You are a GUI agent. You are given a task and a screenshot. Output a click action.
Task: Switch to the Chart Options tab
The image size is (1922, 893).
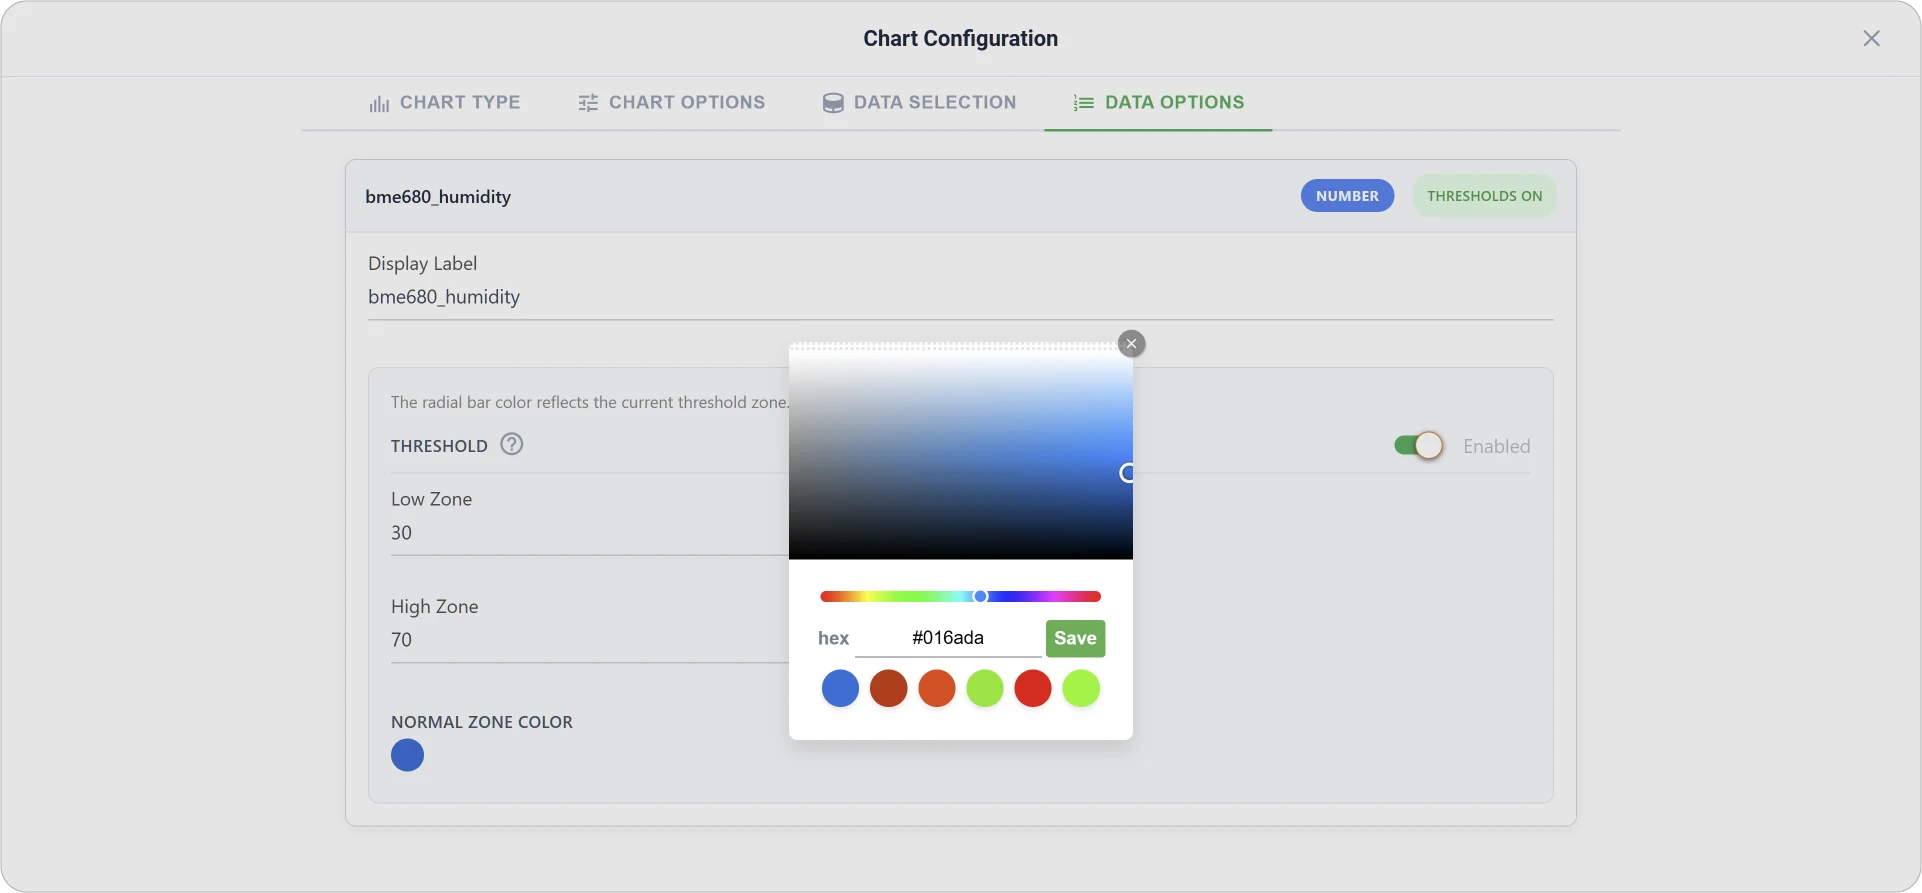click(x=672, y=103)
